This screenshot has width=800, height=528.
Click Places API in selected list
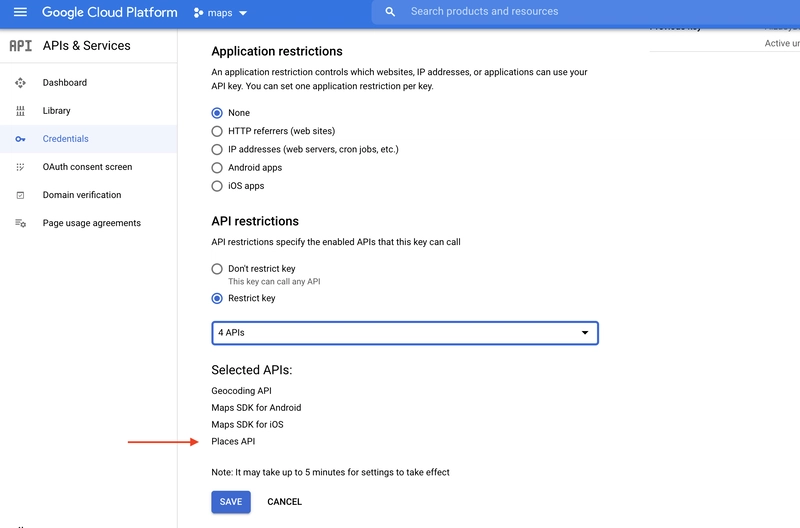tap(233, 441)
